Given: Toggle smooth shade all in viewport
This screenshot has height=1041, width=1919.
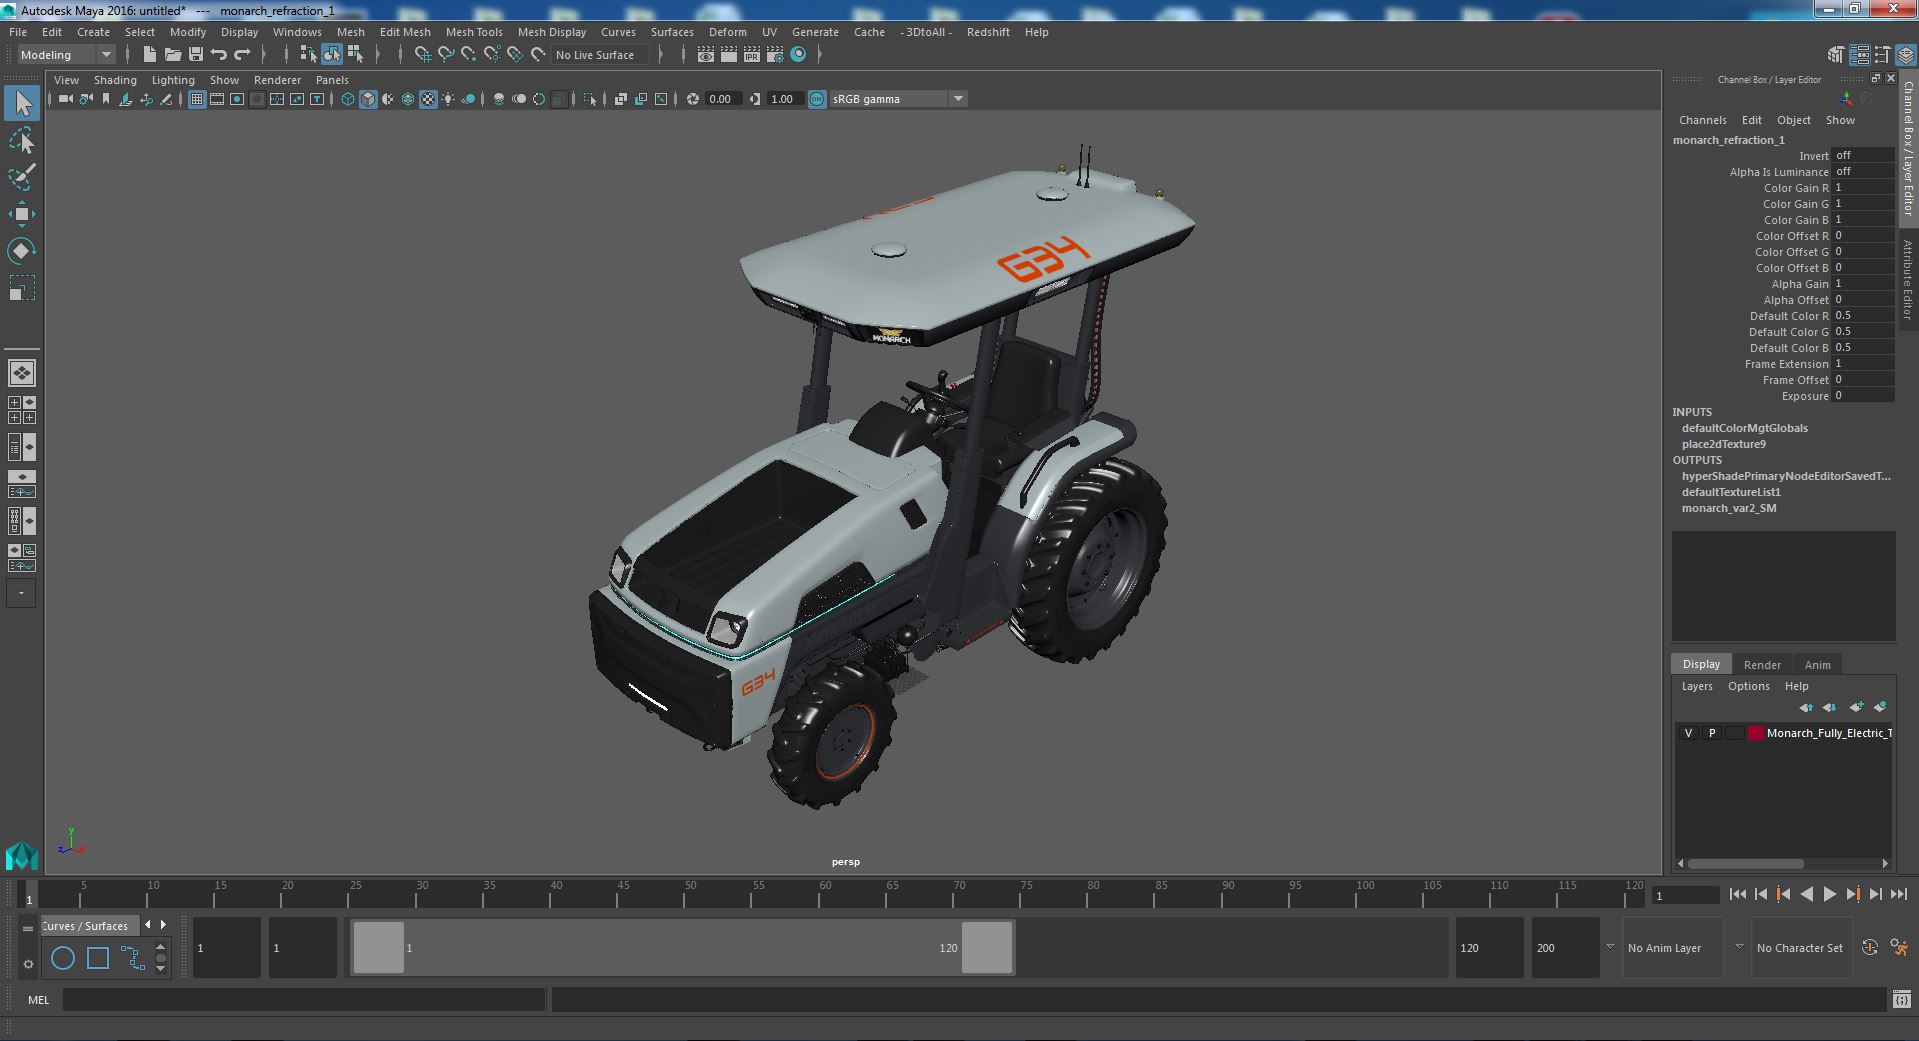Looking at the screenshot, I should [x=368, y=99].
